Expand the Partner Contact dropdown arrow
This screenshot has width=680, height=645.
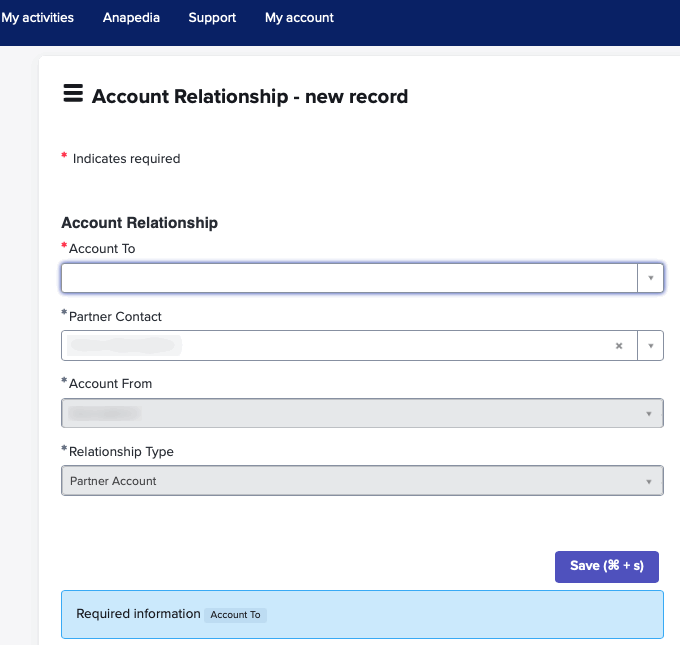650,346
